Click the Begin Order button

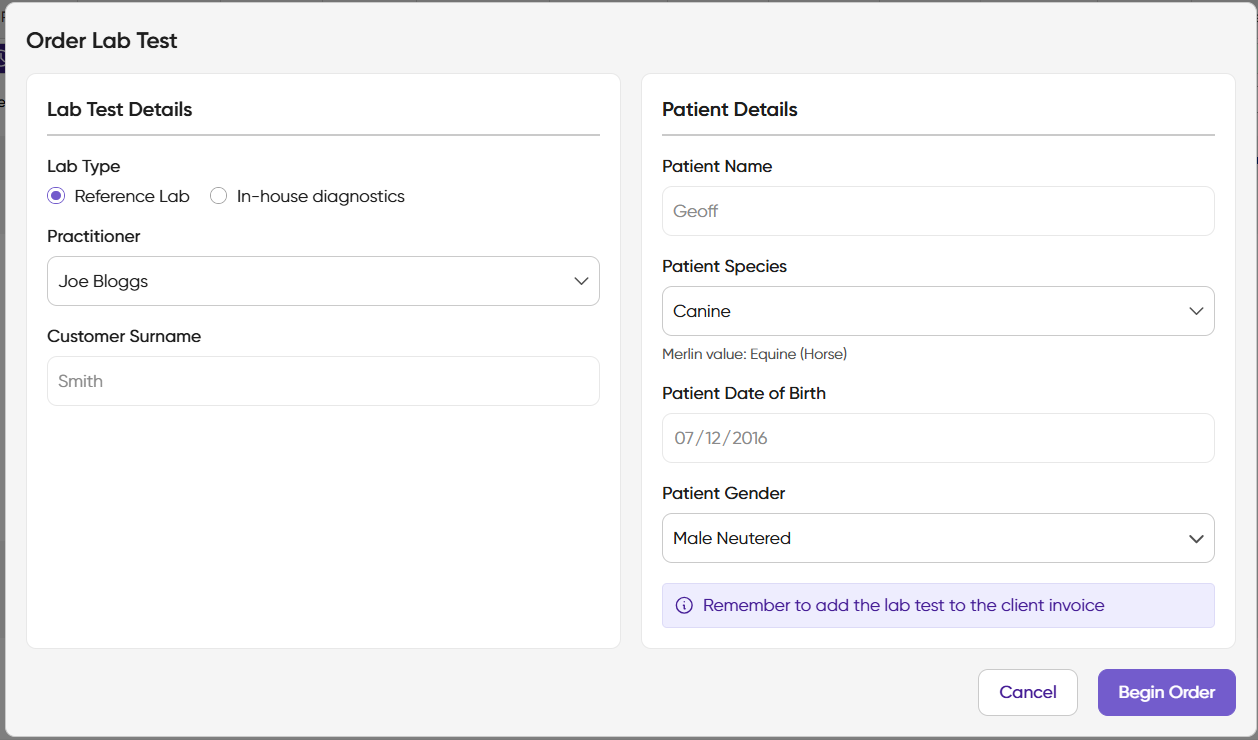pyautogui.click(x=1166, y=692)
